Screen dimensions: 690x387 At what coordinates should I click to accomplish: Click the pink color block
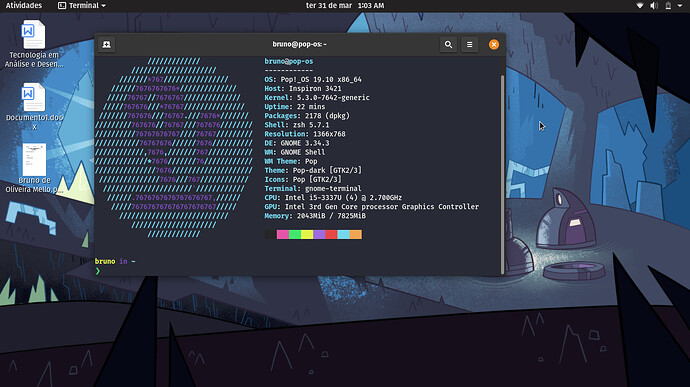(283, 234)
